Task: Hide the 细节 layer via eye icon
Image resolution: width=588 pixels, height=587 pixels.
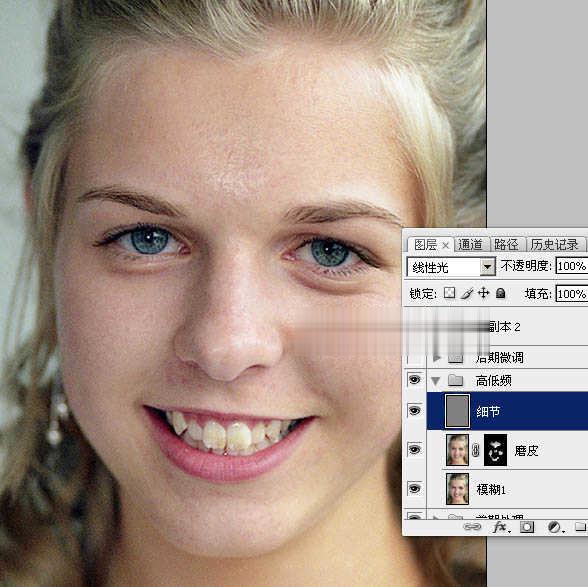Action: tap(414, 411)
